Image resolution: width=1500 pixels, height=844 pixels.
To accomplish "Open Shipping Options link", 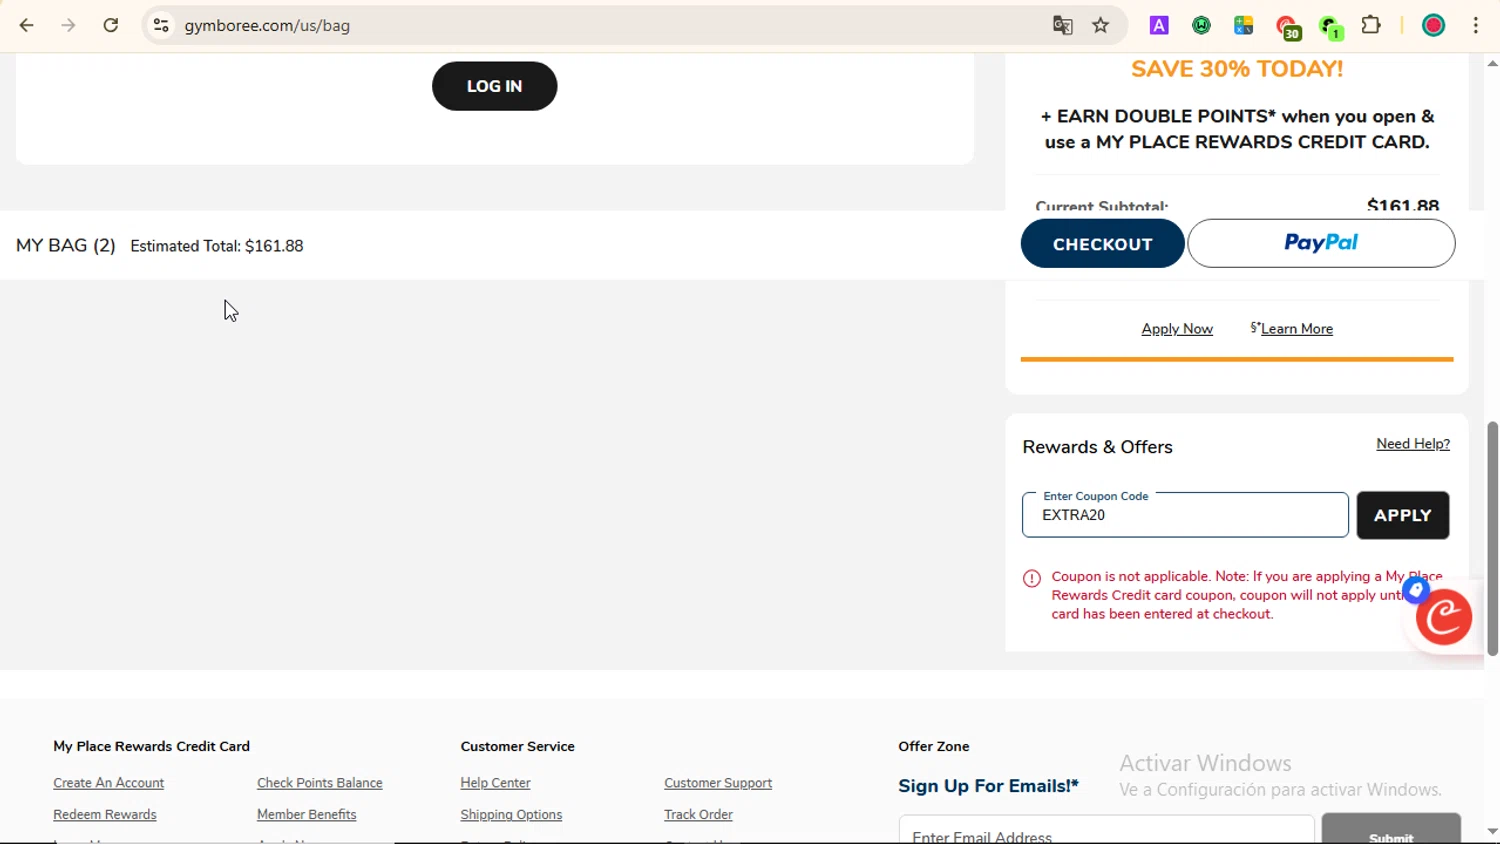I will [x=511, y=815].
